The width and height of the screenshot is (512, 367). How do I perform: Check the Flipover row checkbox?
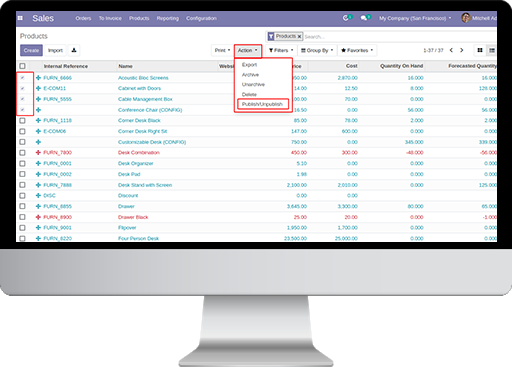22,228
